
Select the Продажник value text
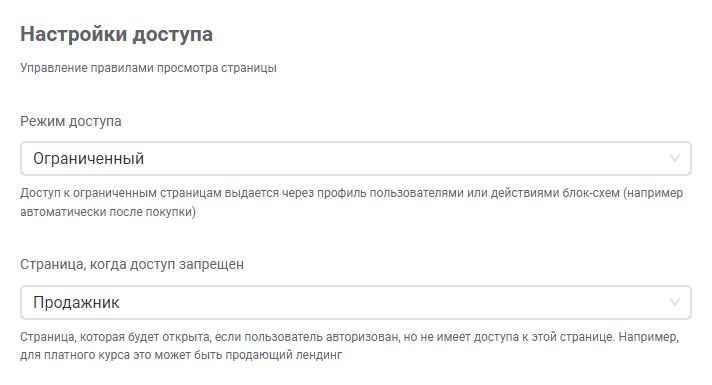pyautogui.click(x=76, y=302)
